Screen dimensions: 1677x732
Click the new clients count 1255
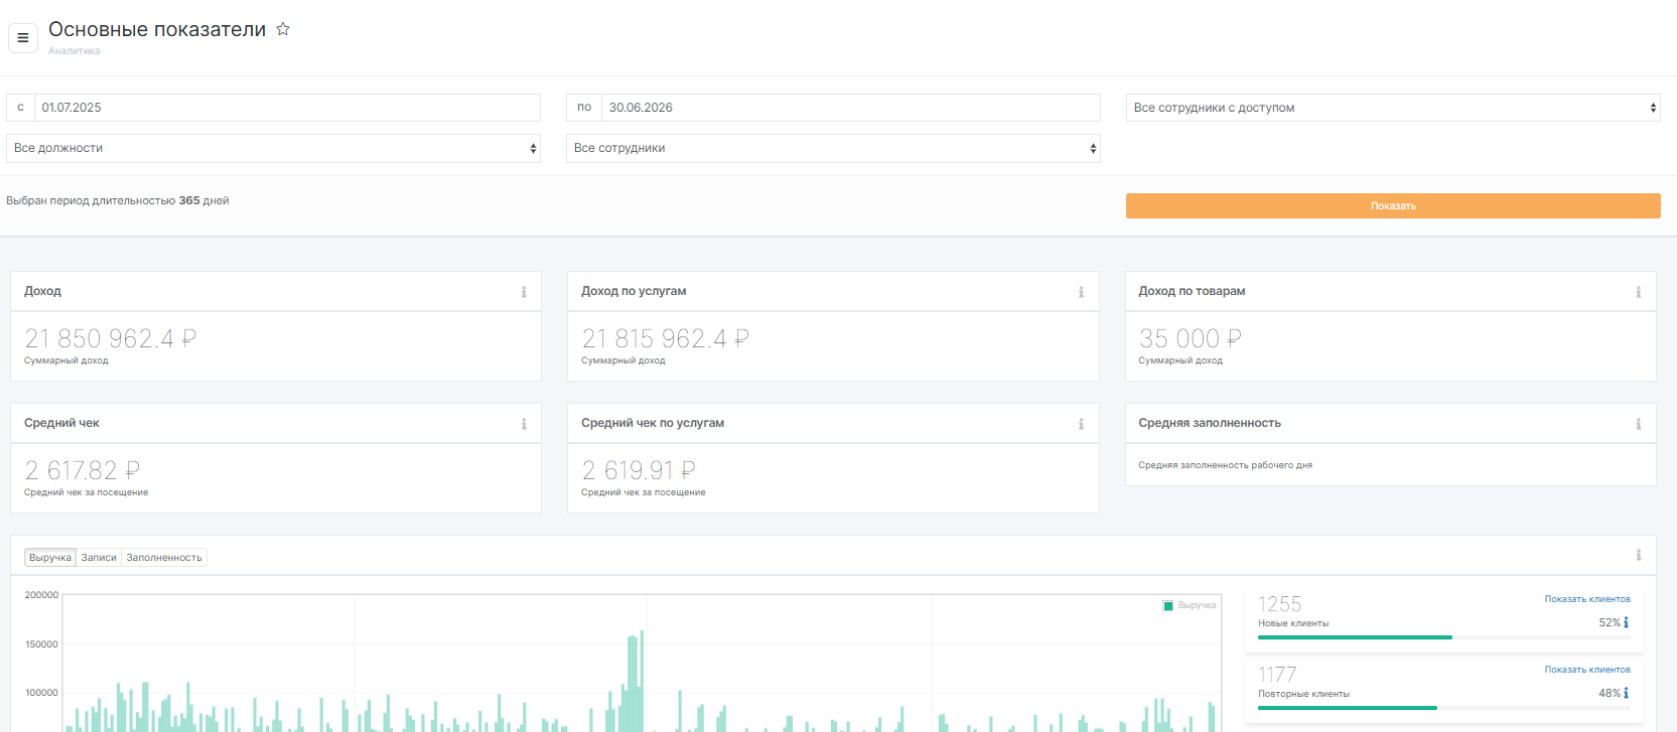pos(1280,604)
